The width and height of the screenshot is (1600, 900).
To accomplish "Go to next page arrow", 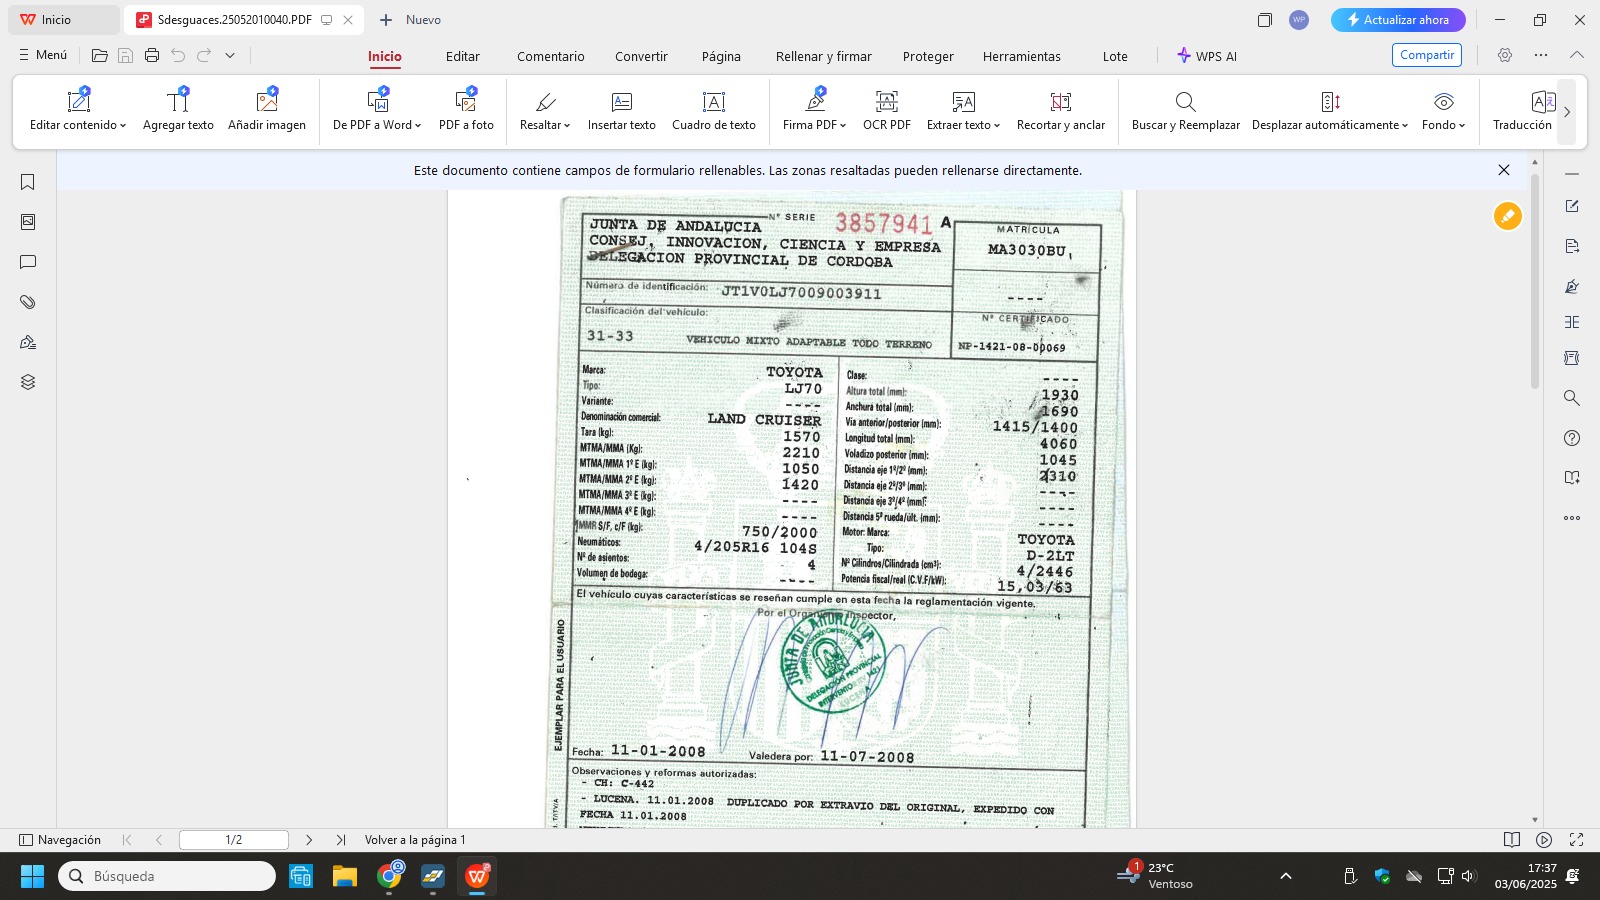I will point(309,840).
